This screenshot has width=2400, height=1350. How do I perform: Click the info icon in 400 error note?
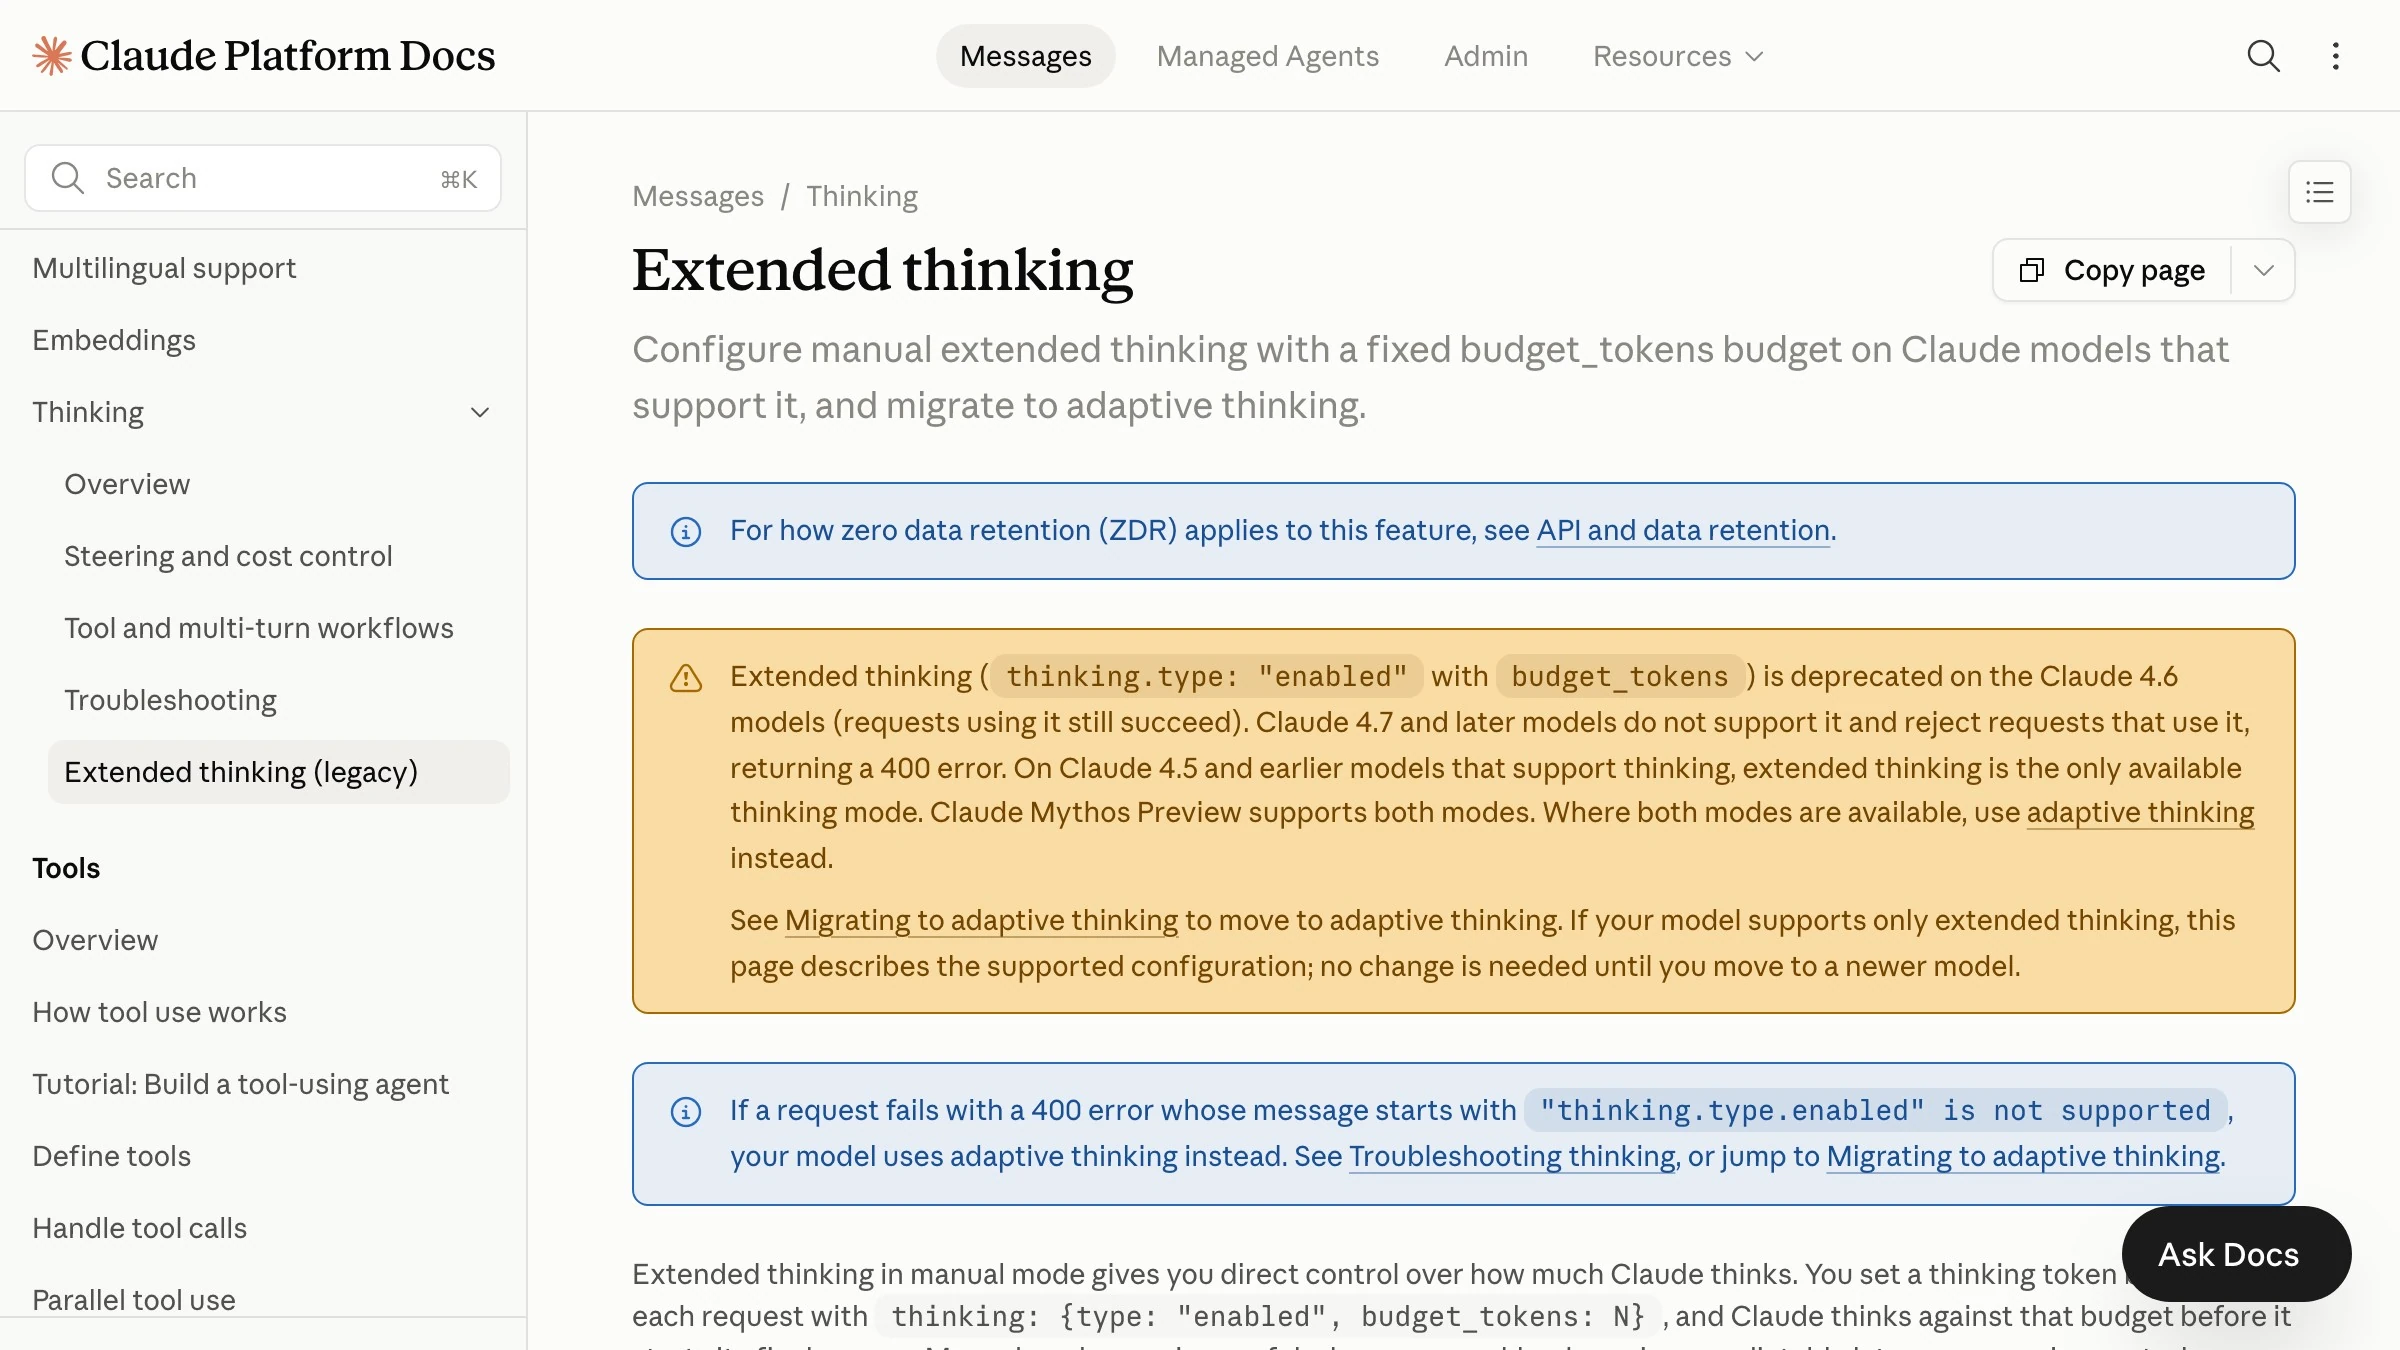coord(686,1111)
